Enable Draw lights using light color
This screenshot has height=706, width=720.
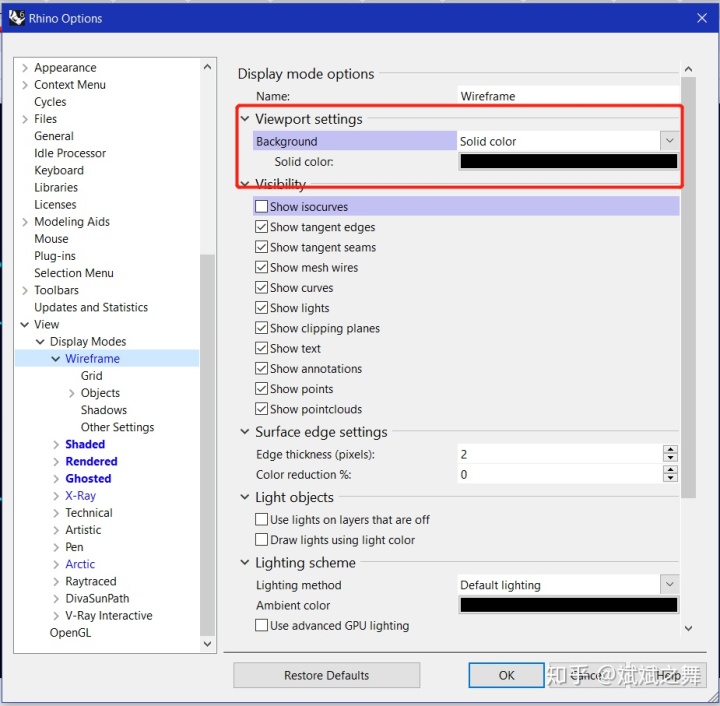click(x=261, y=539)
